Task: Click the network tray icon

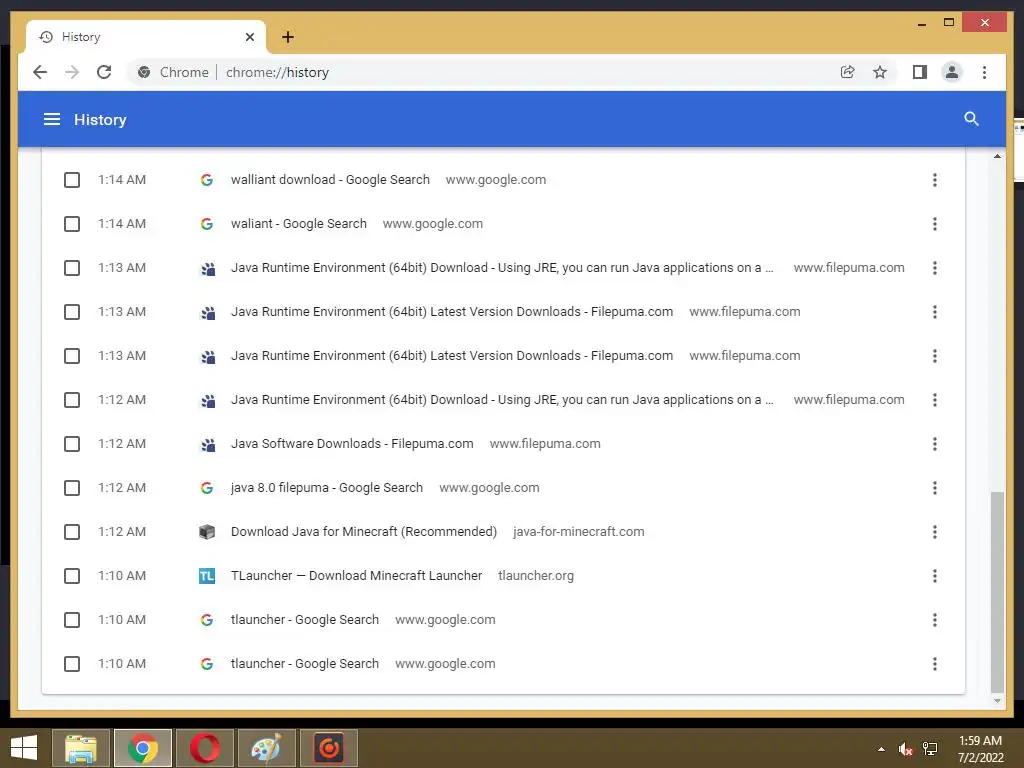Action: [930, 749]
